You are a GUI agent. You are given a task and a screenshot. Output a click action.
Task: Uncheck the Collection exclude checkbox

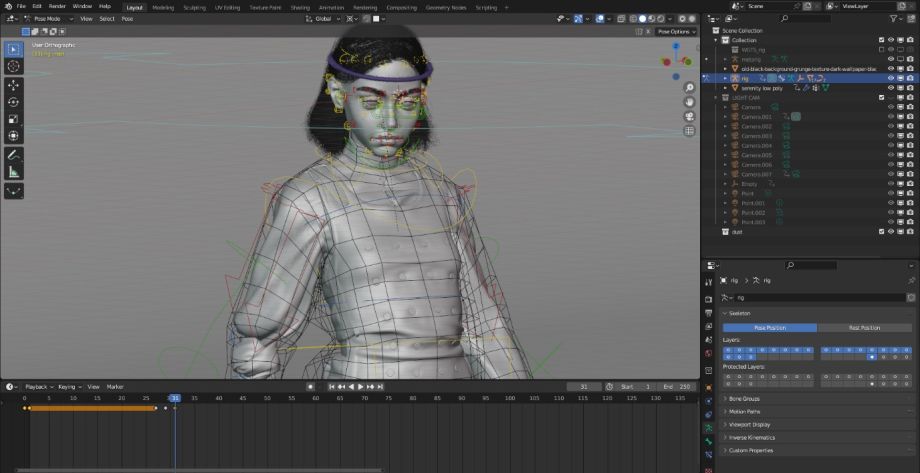[x=881, y=40]
